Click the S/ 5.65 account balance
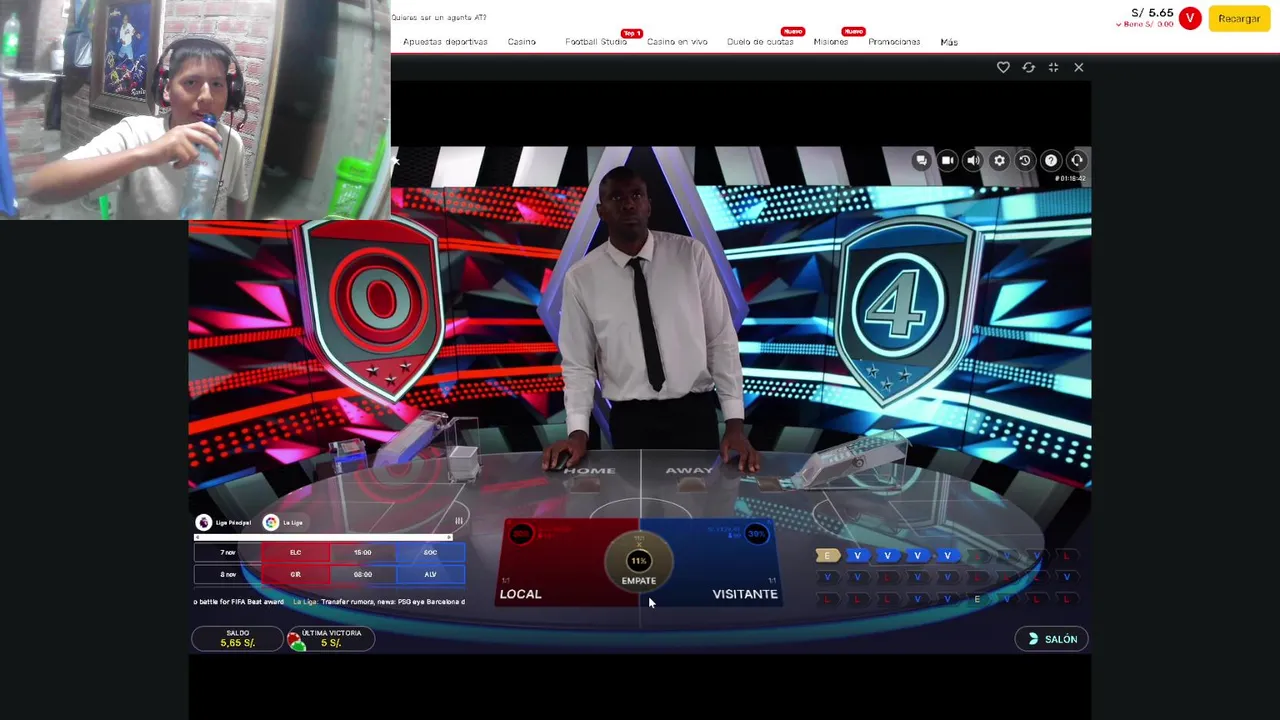Viewport: 1280px width, 720px height. [1152, 13]
